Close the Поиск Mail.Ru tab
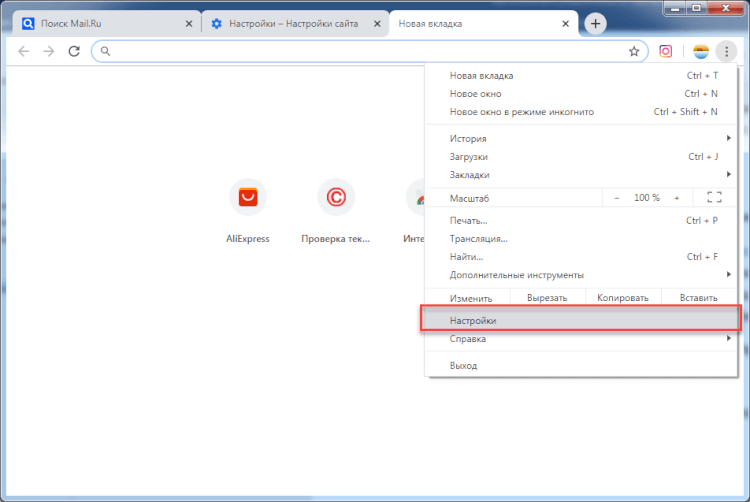Screen dimensions: 750x502 click(189, 23)
